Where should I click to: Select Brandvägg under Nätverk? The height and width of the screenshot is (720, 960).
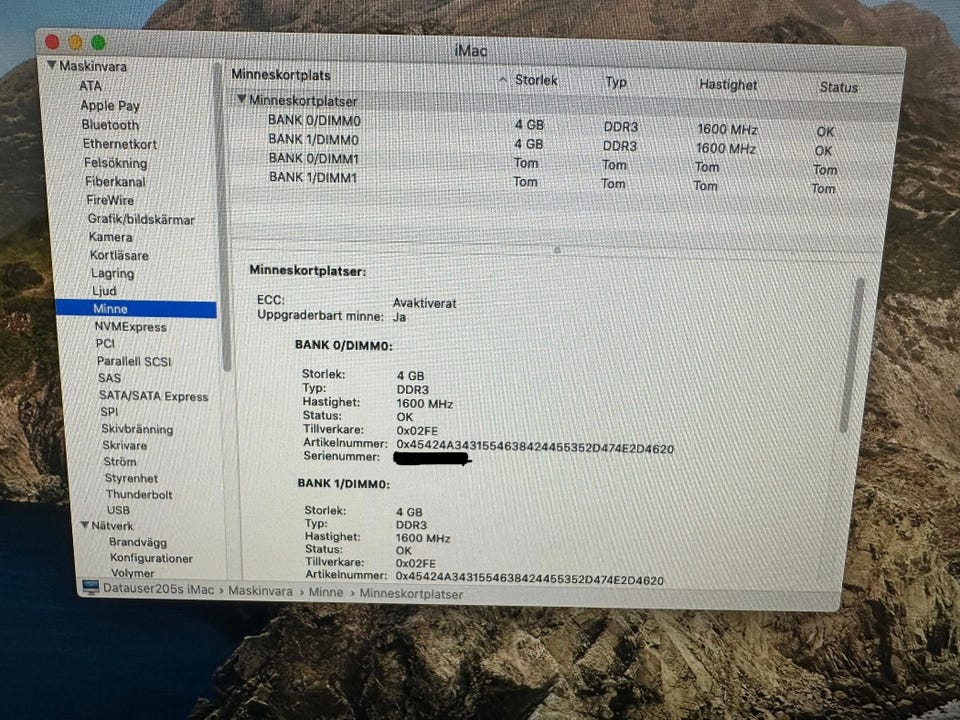tap(138, 542)
